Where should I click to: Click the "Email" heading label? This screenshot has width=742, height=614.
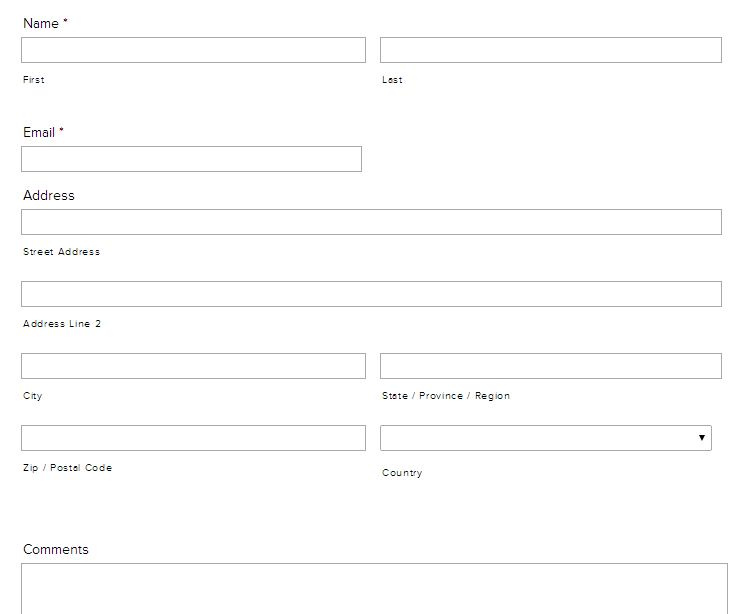pyautogui.click(x=39, y=132)
